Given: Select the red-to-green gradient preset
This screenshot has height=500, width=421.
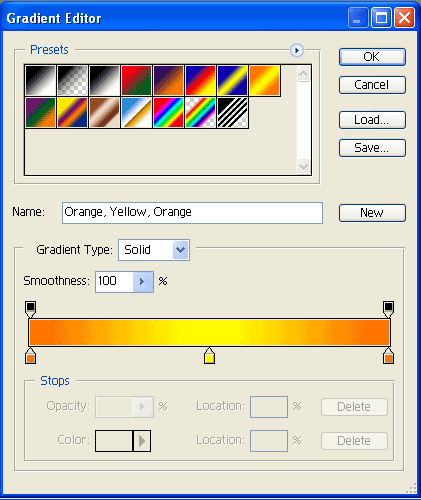Looking at the screenshot, I should point(136,80).
